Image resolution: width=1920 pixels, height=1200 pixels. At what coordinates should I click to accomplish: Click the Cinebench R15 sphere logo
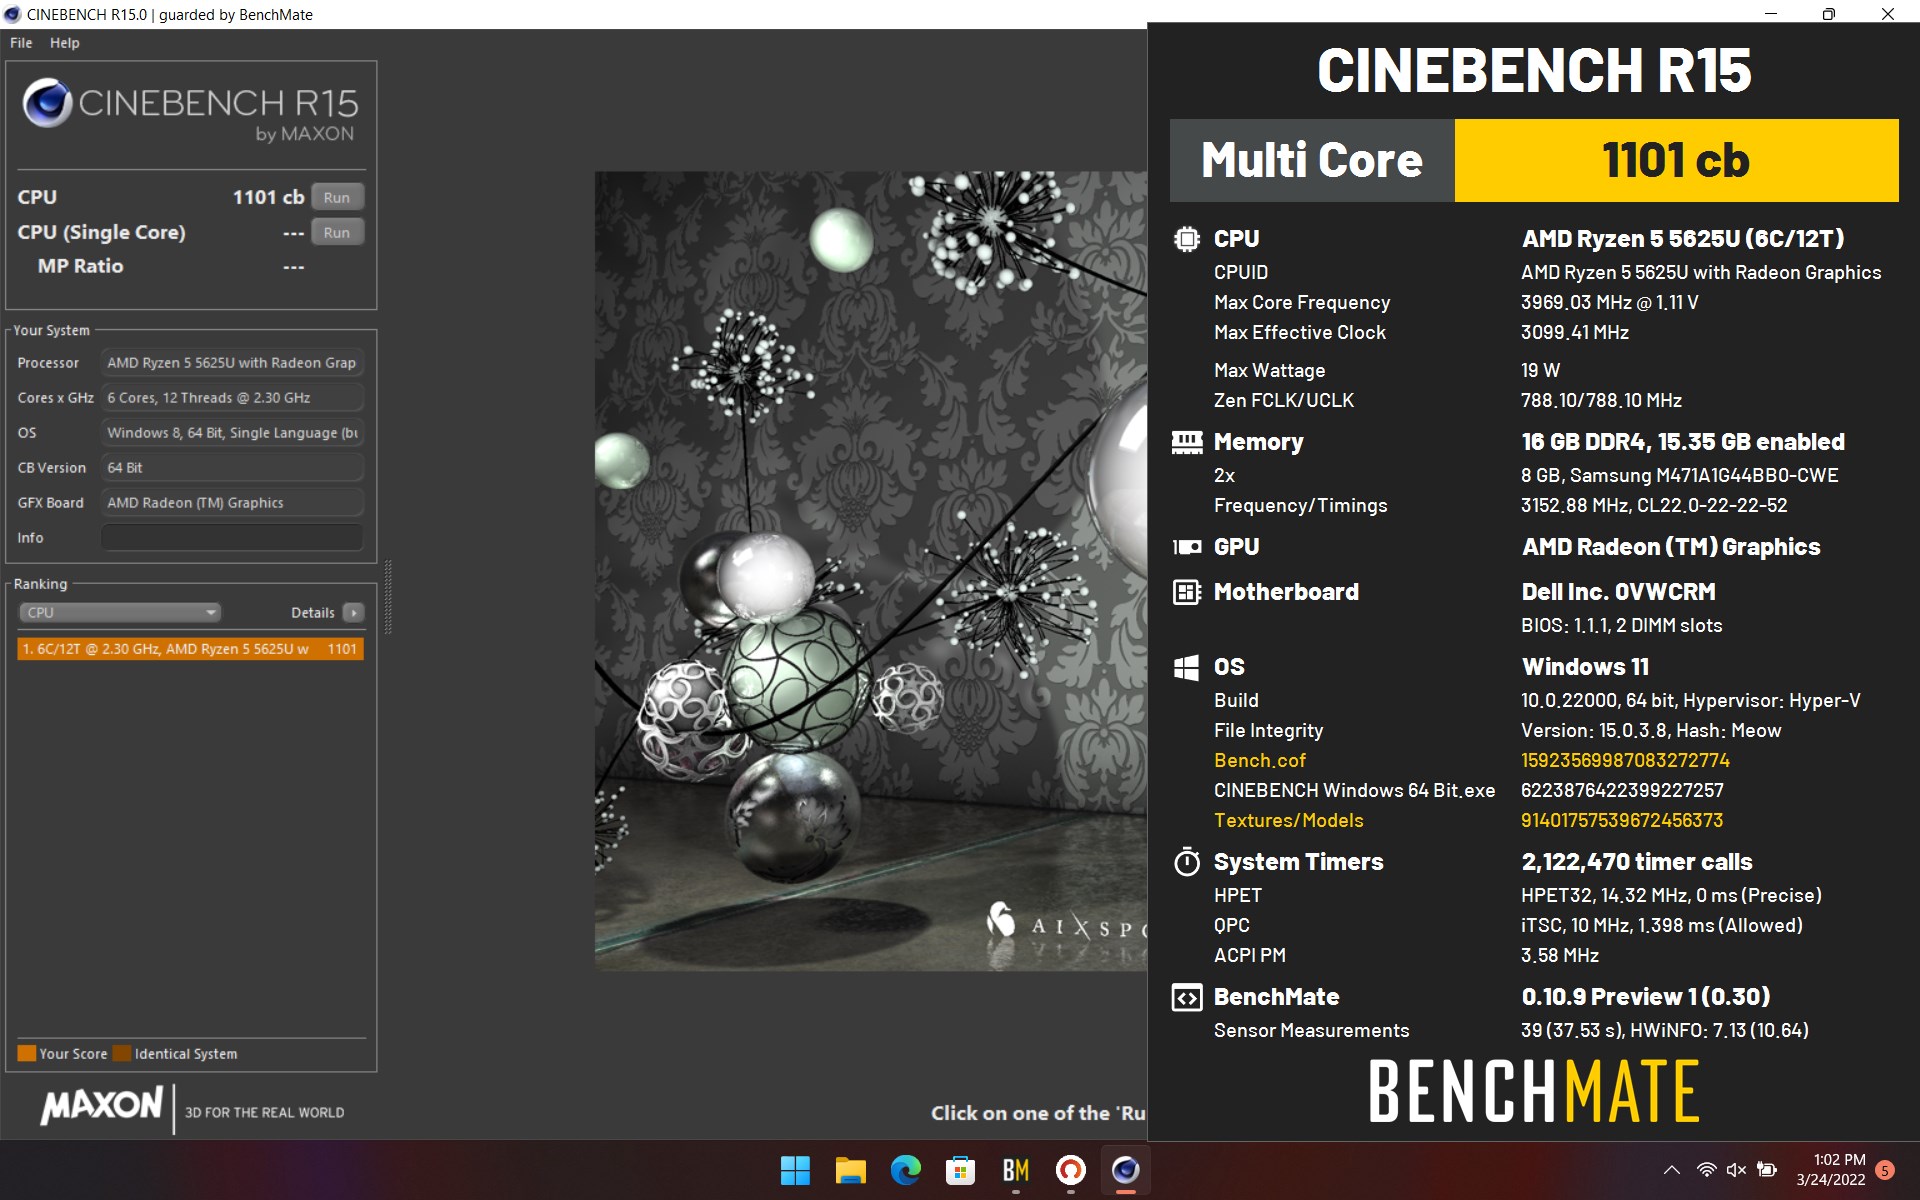click(x=47, y=103)
